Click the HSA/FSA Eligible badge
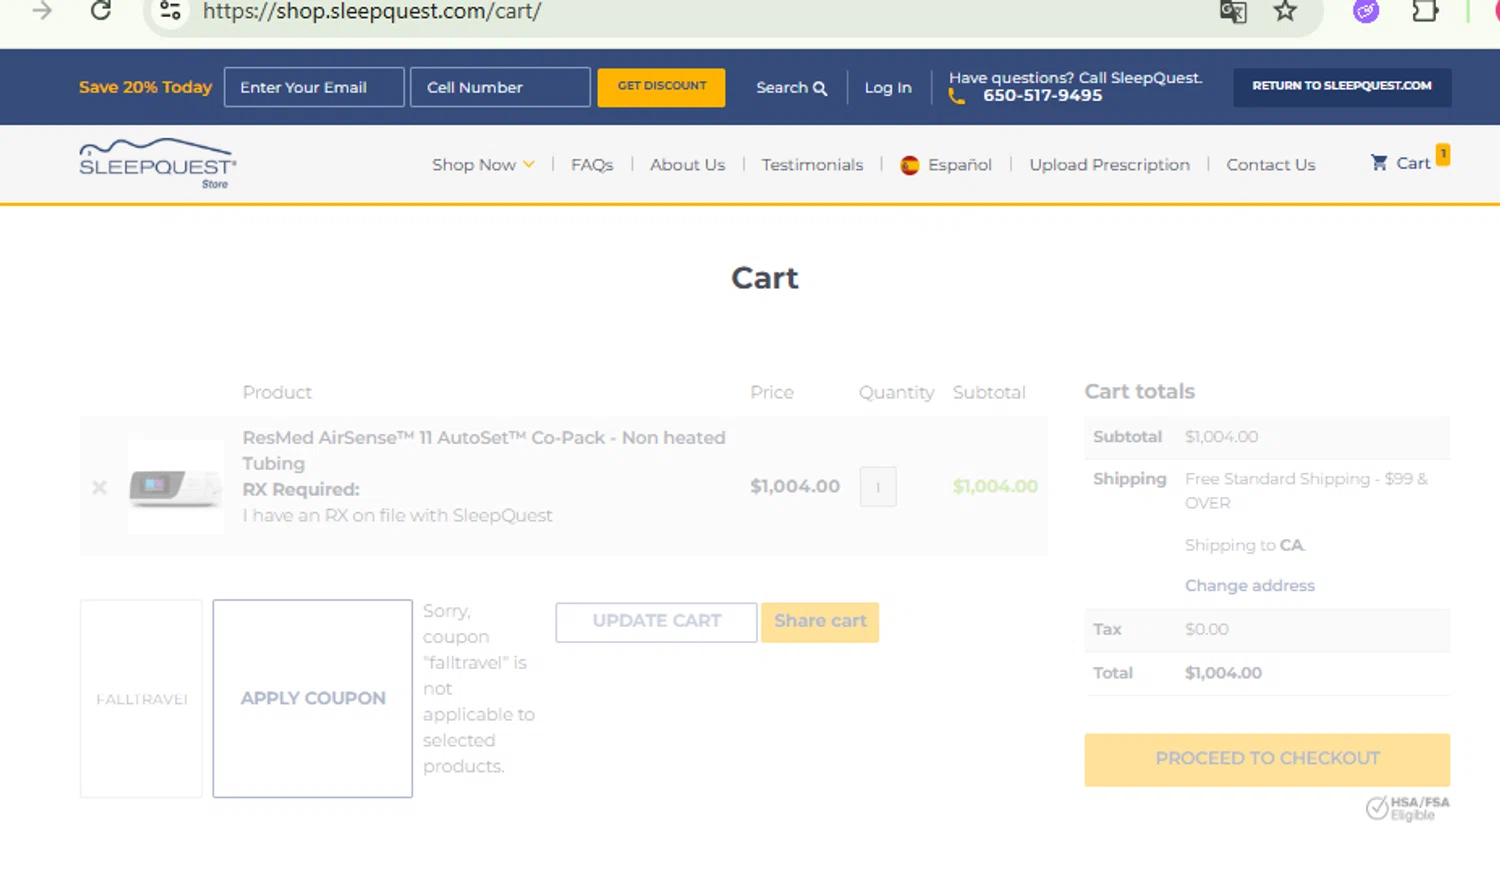Image resolution: width=1500 pixels, height=877 pixels. pyautogui.click(x=1408, y=808)
